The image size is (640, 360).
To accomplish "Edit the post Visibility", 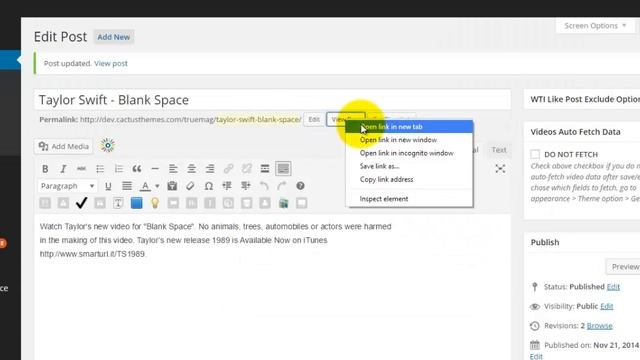I will 607,306.
